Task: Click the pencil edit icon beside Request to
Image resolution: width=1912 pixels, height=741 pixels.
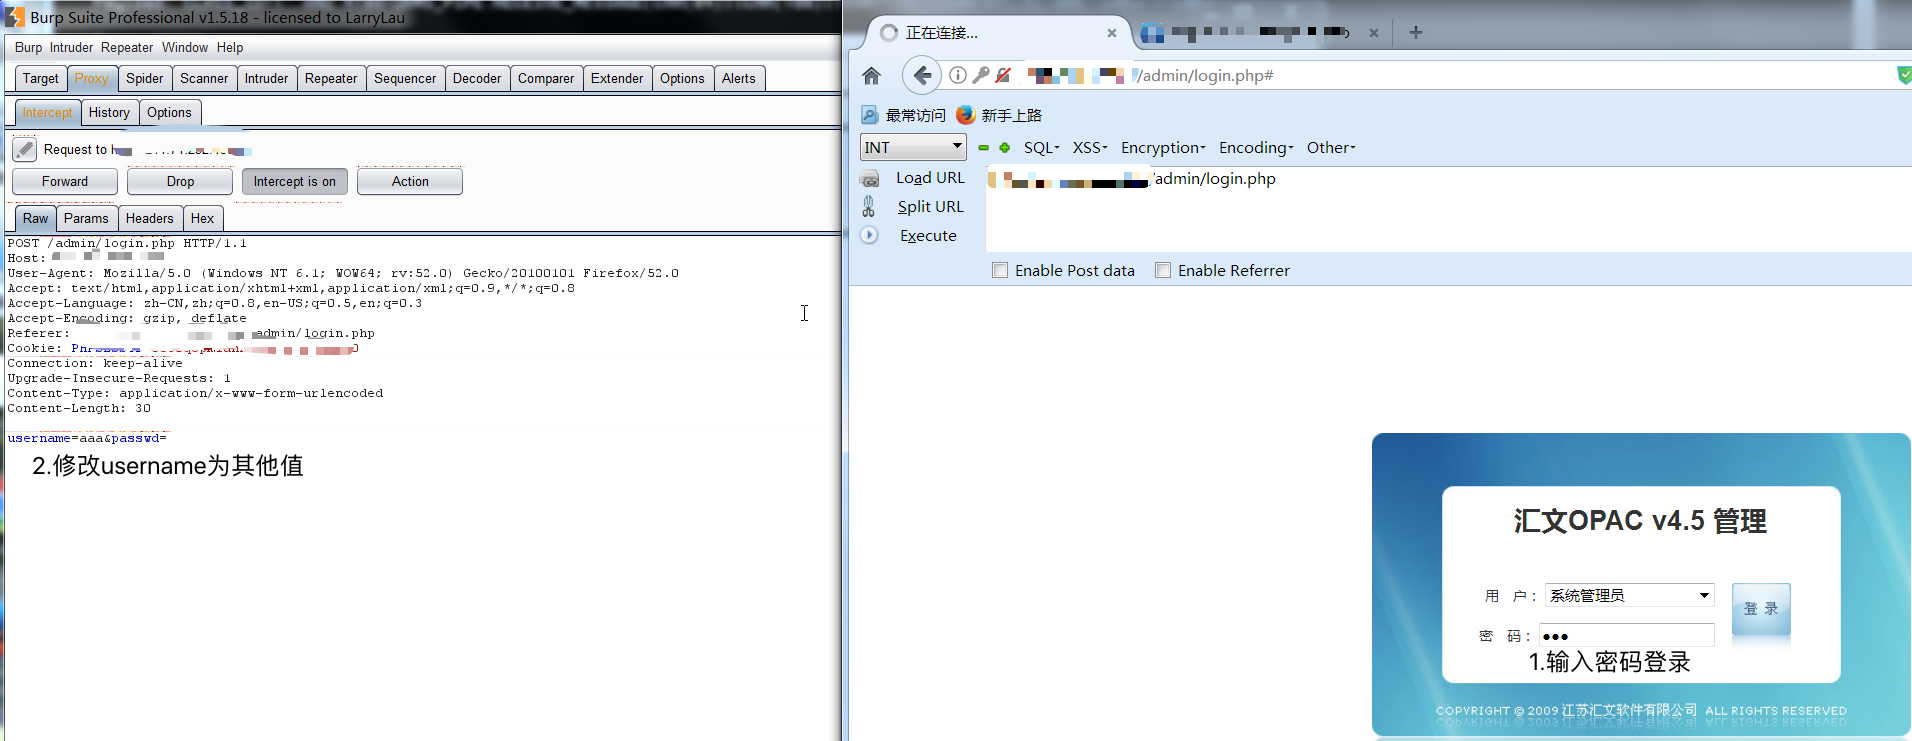Action: (25, 150)
